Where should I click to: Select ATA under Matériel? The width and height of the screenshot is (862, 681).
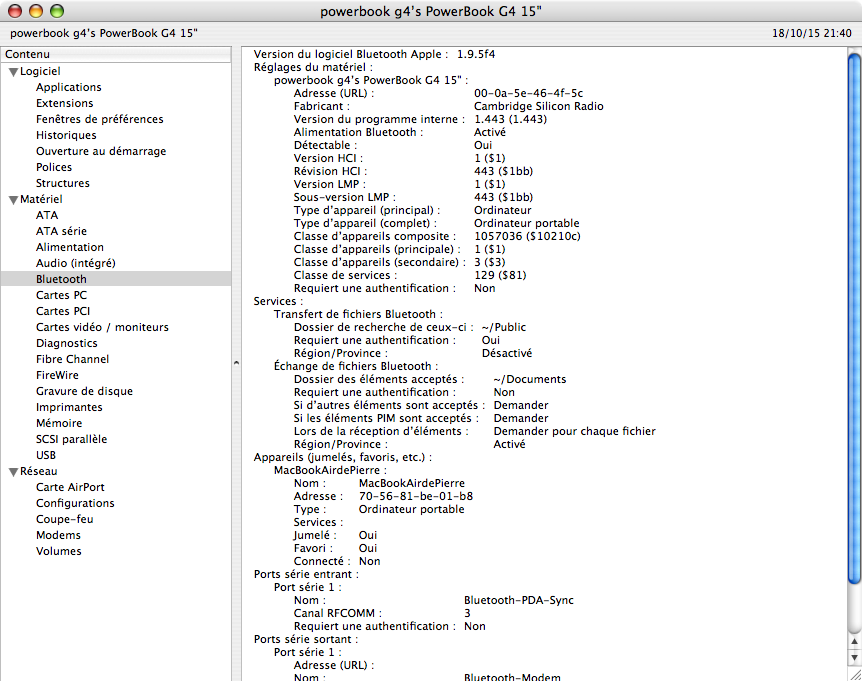point(47,215)
